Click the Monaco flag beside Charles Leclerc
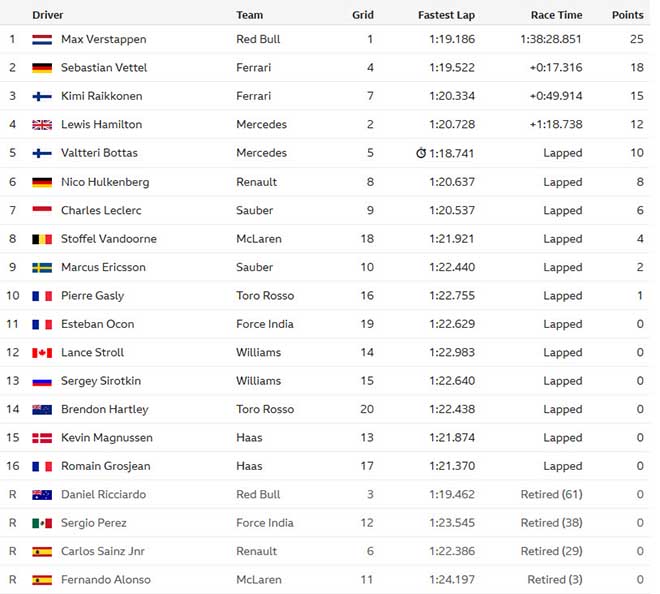 pyautogui.click(x=42, y=211)
